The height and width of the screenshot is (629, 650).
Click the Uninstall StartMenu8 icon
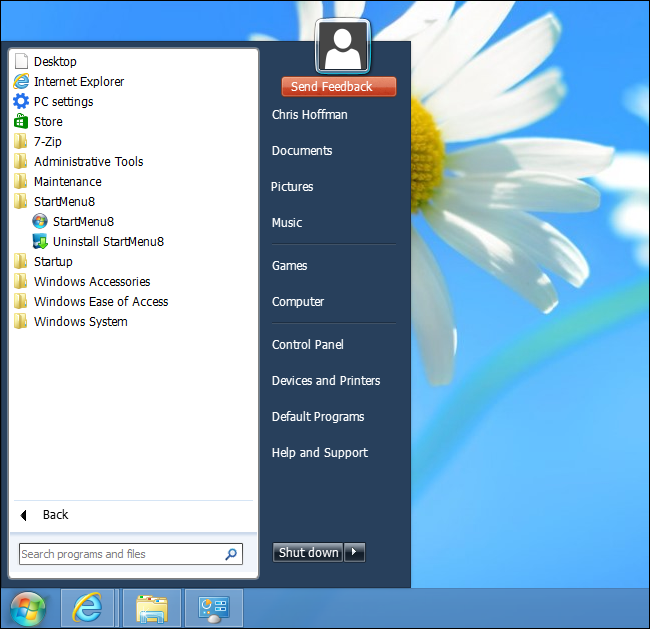pos(40,241)
